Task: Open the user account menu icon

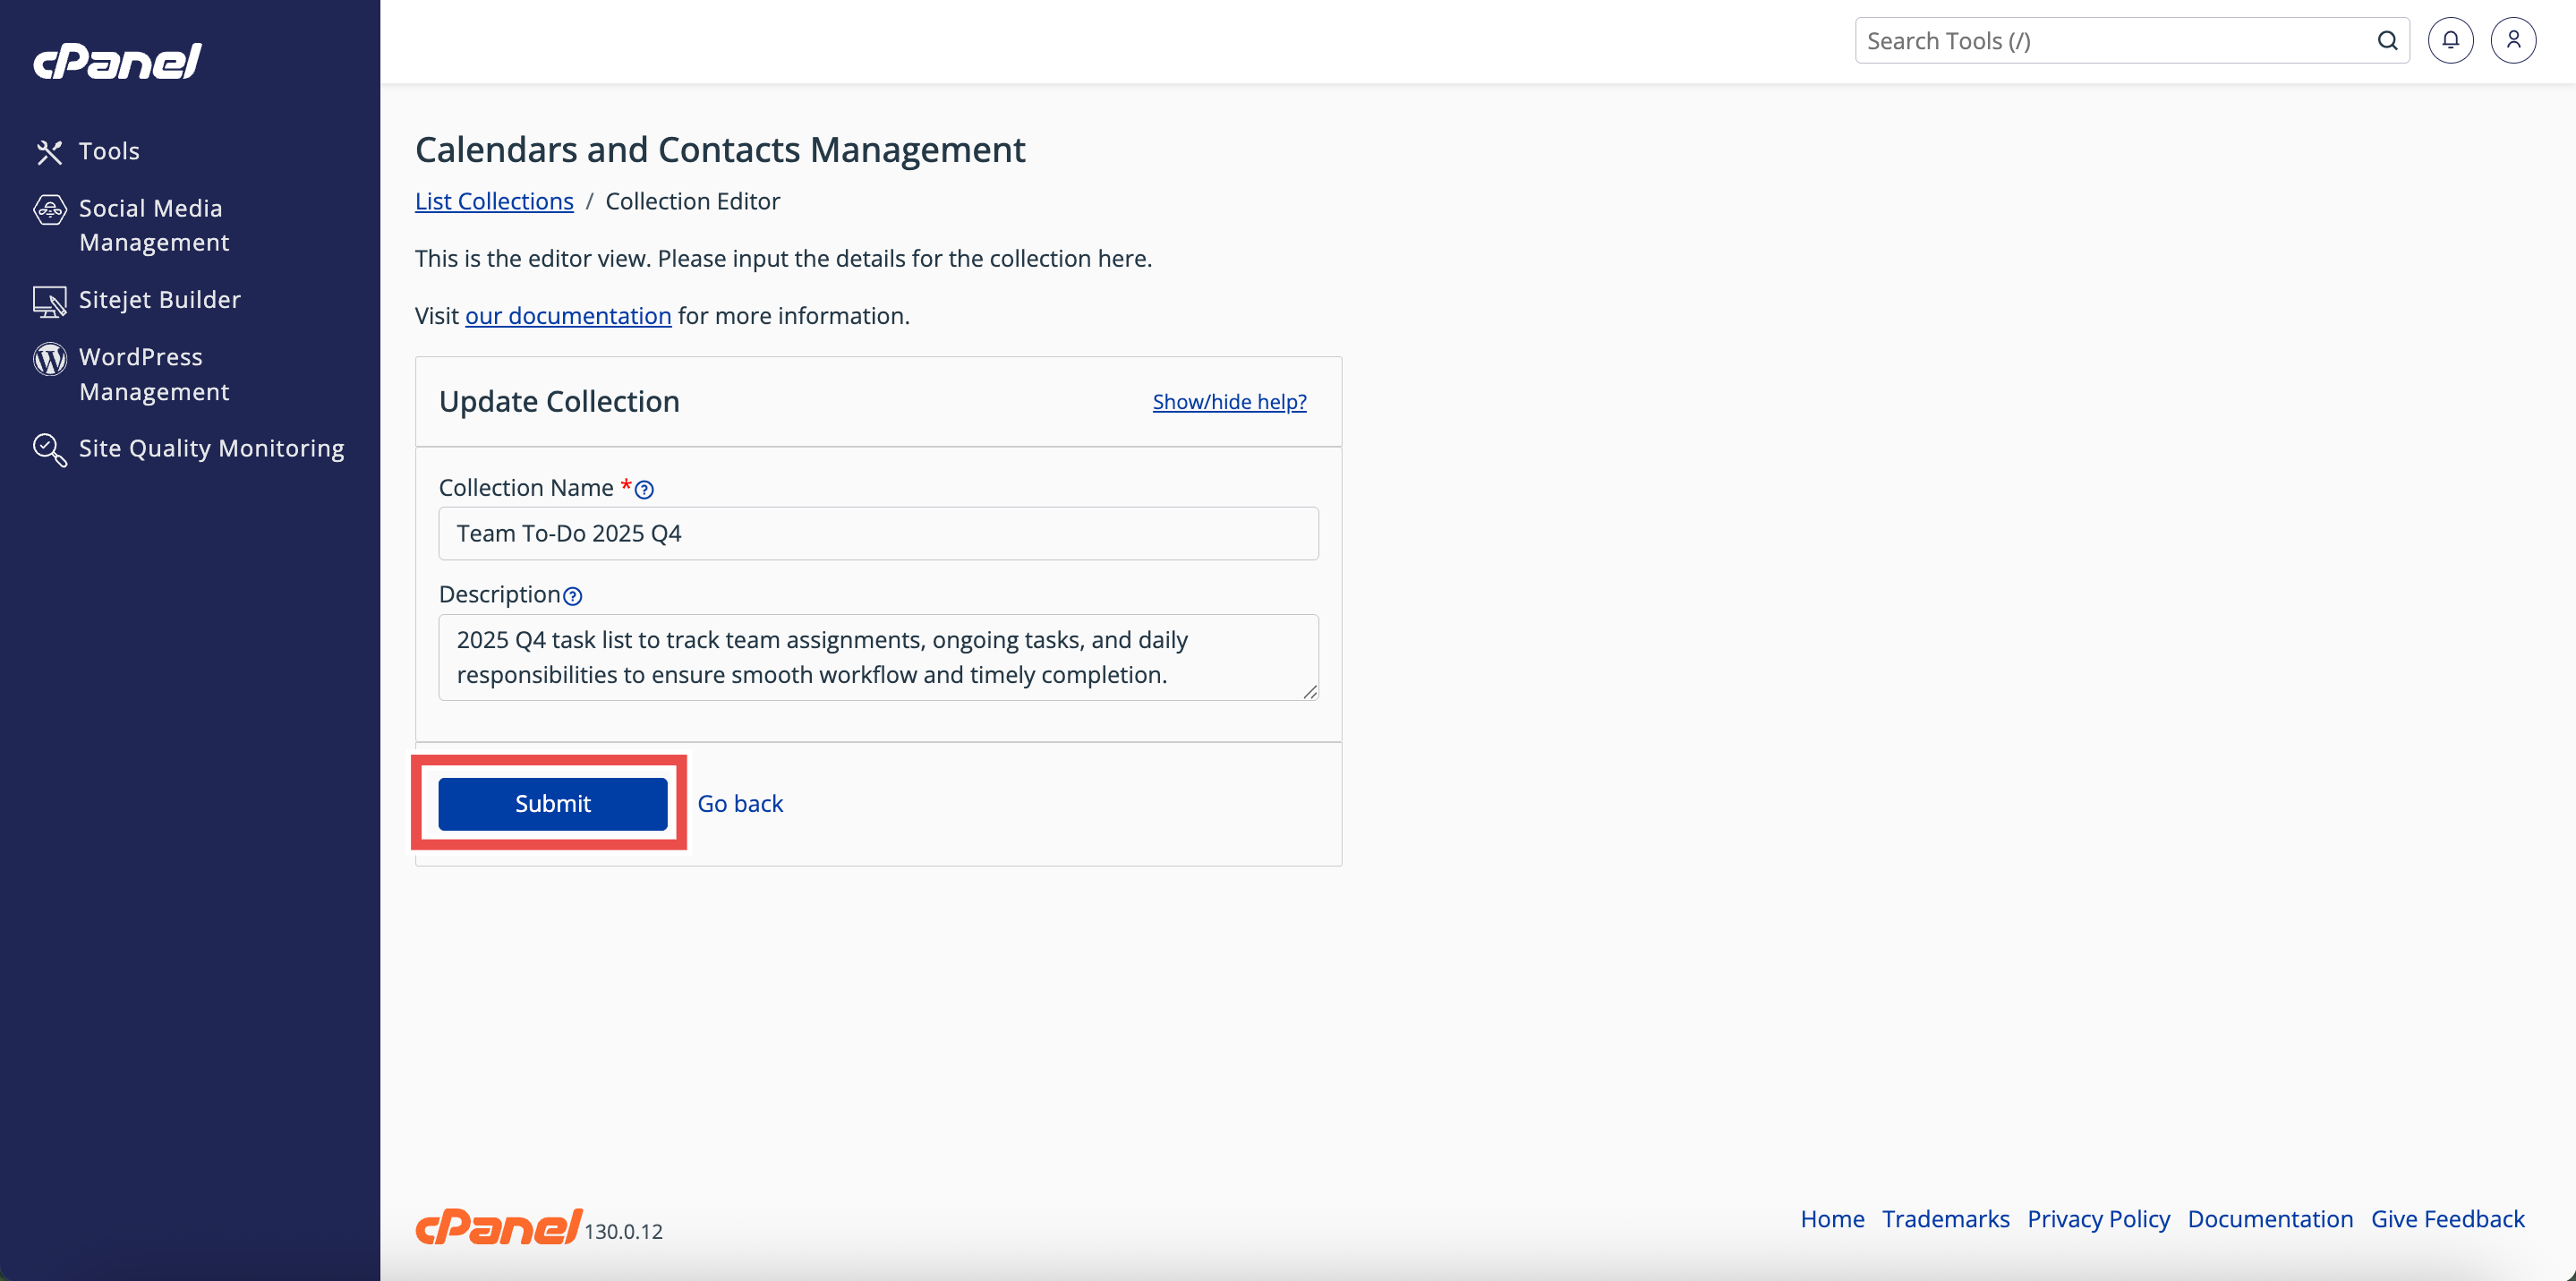Action: 2513,41
